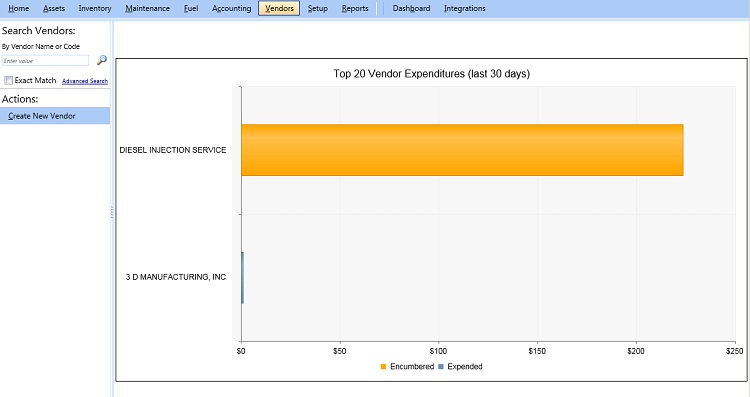Click the orange Encumbered legend swatch
750x397 pixels.
click(x=383, y=367)
